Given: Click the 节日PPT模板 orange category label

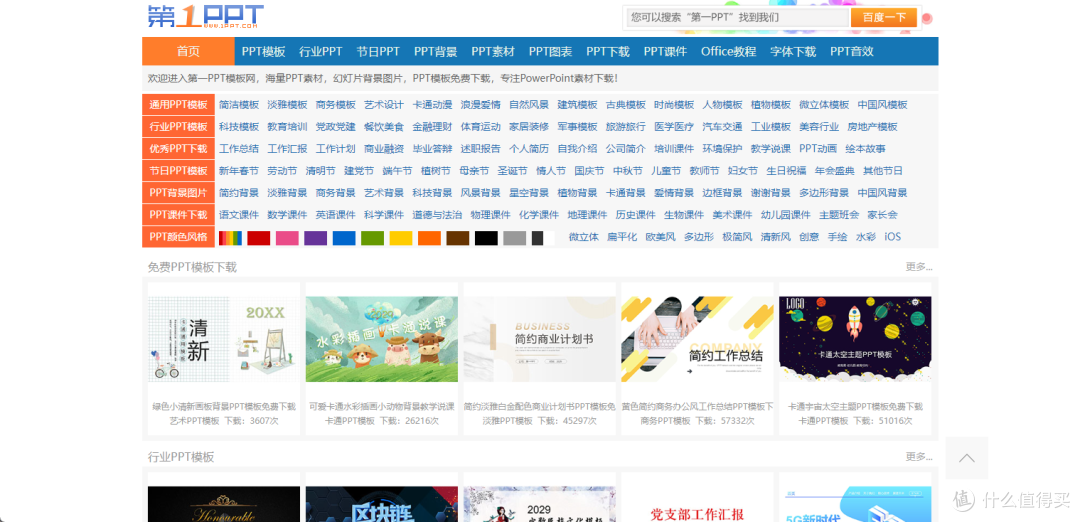Looking at the screenshot, I should tap(178, 171).
